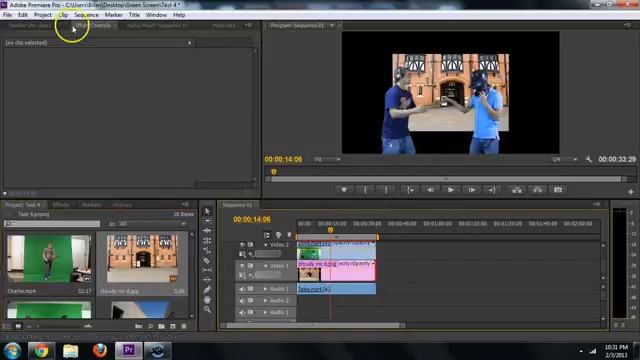Toggle sync lock on Video 1 track

pos(251,266)
